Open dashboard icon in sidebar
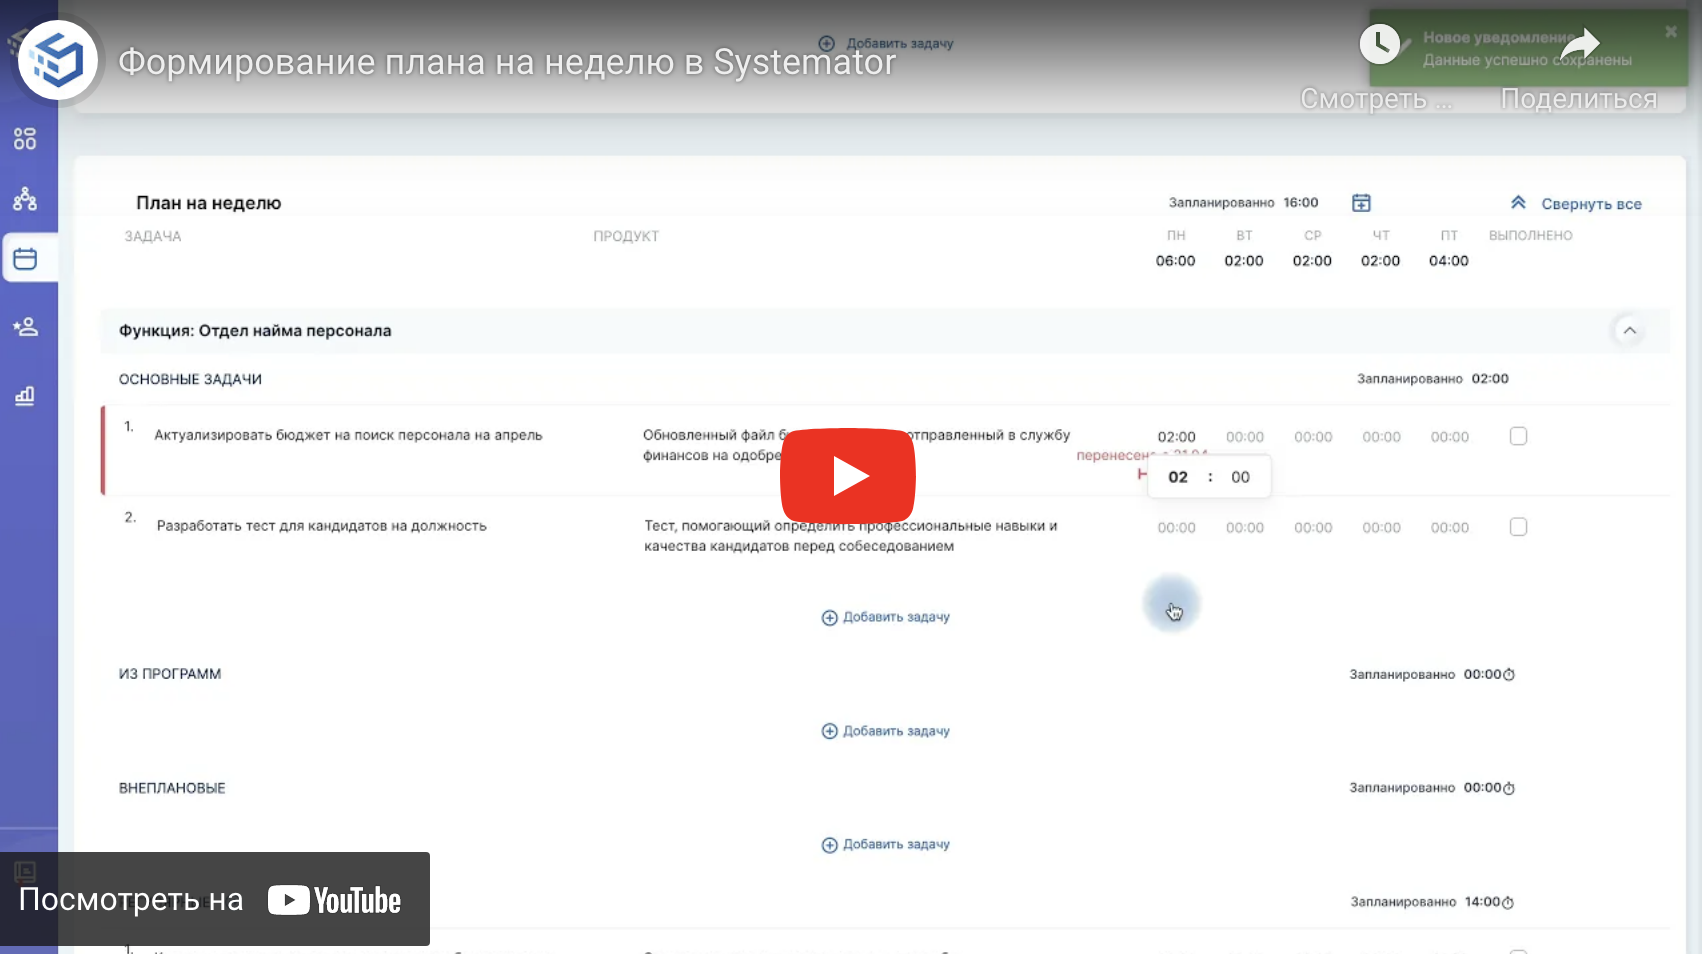1702x954 pixels. coord(25,139)
